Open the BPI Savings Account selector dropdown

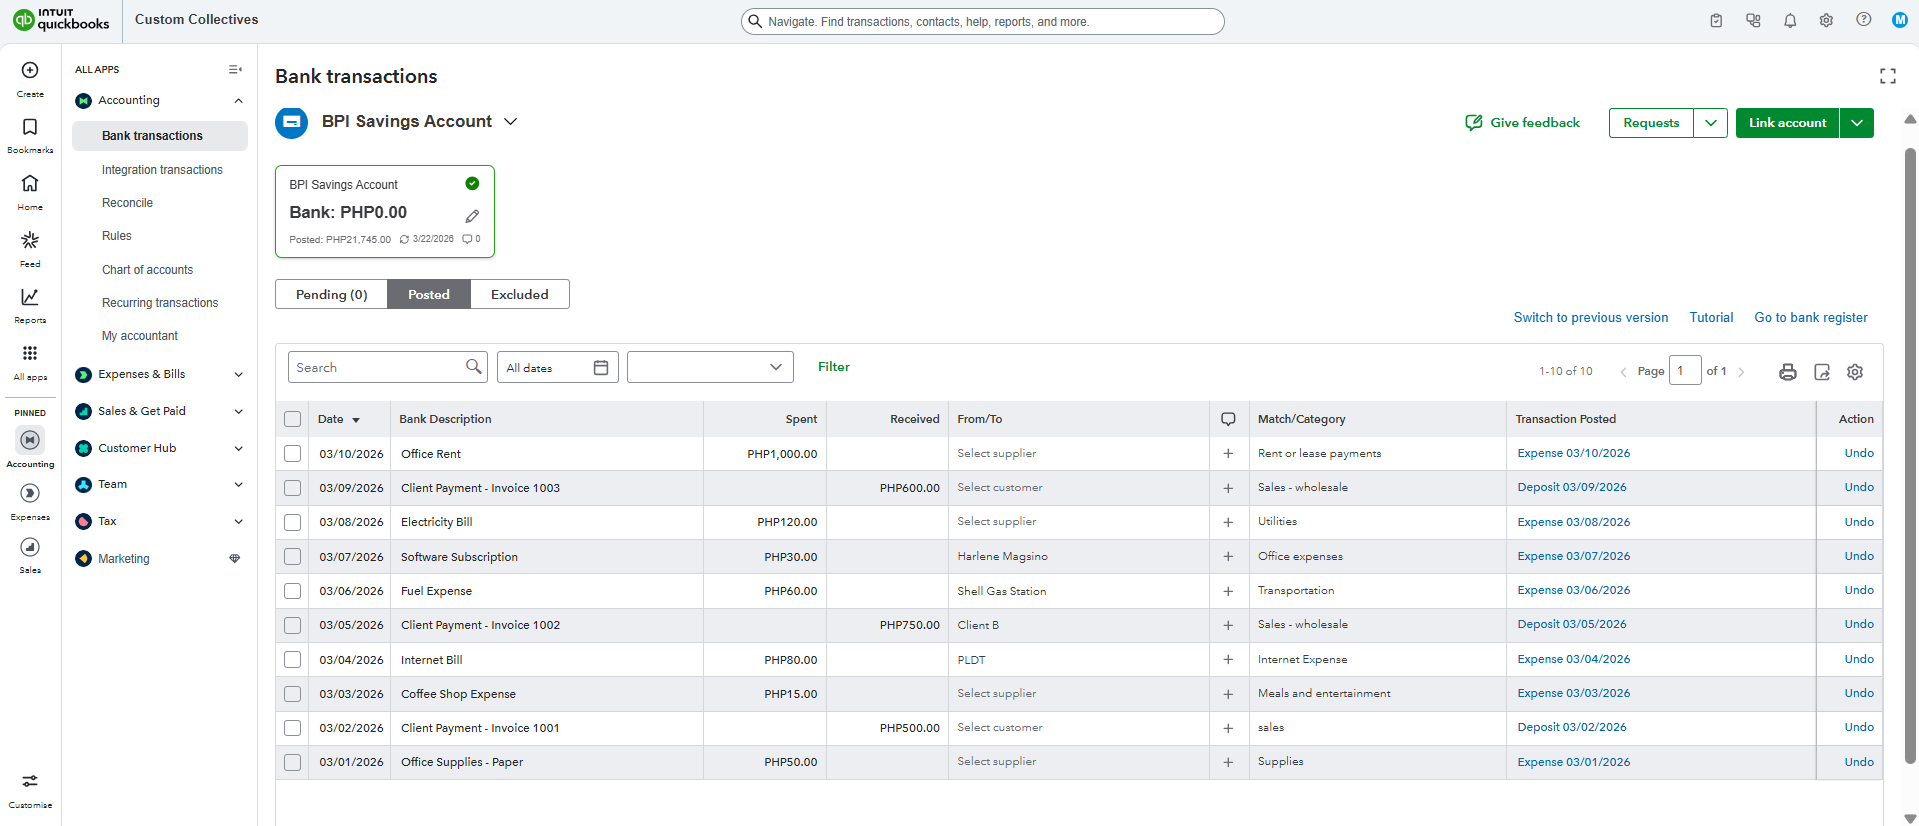coord(510,122)
